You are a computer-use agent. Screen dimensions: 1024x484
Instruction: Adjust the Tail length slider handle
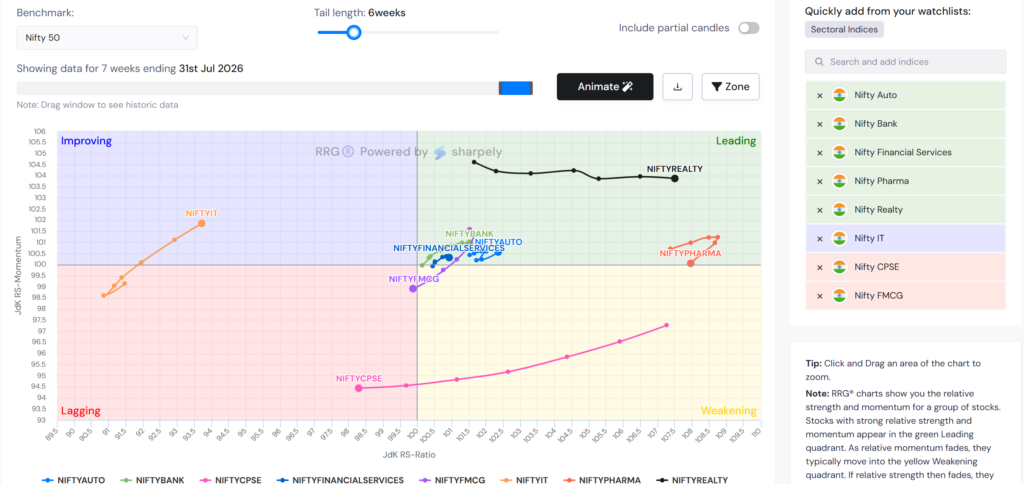click(354, 32)
